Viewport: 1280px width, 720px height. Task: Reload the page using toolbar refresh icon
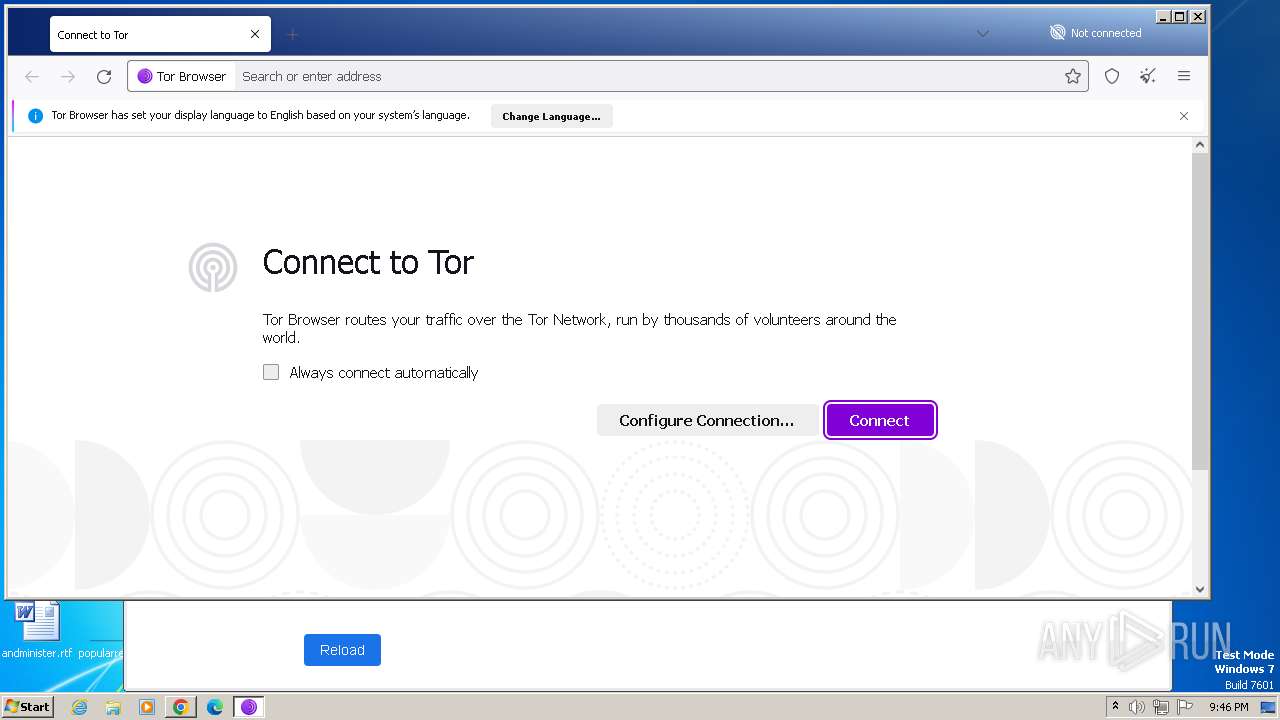[x=104, y=76]
